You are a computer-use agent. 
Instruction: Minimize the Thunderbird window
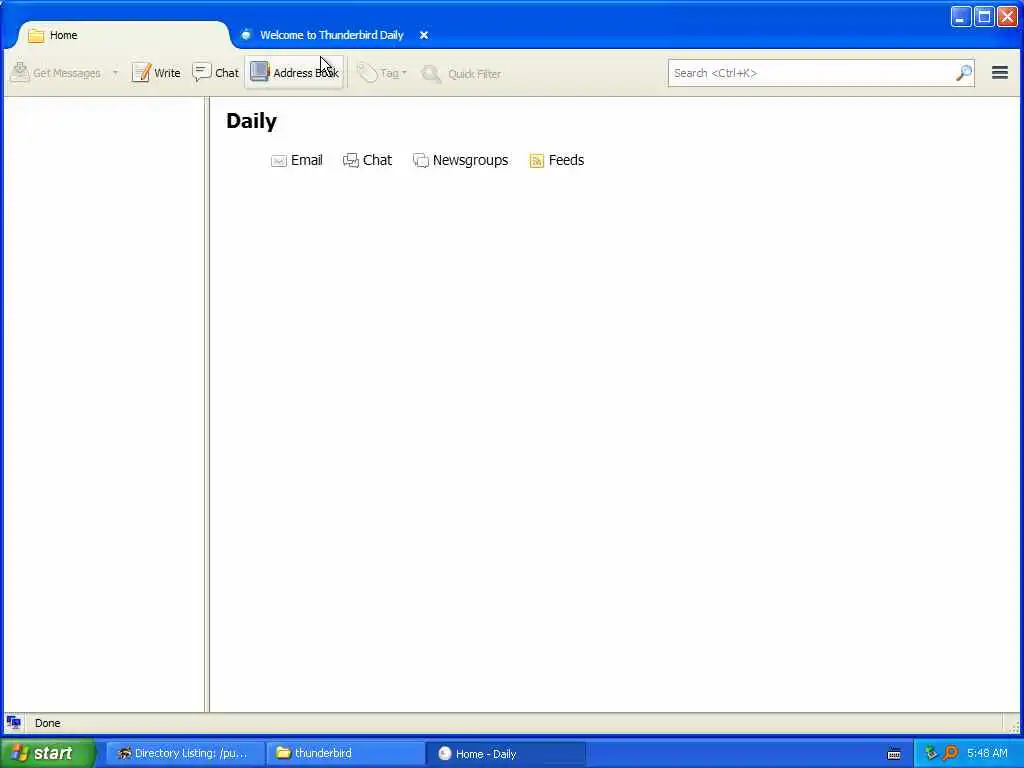[x=961, y=17]
